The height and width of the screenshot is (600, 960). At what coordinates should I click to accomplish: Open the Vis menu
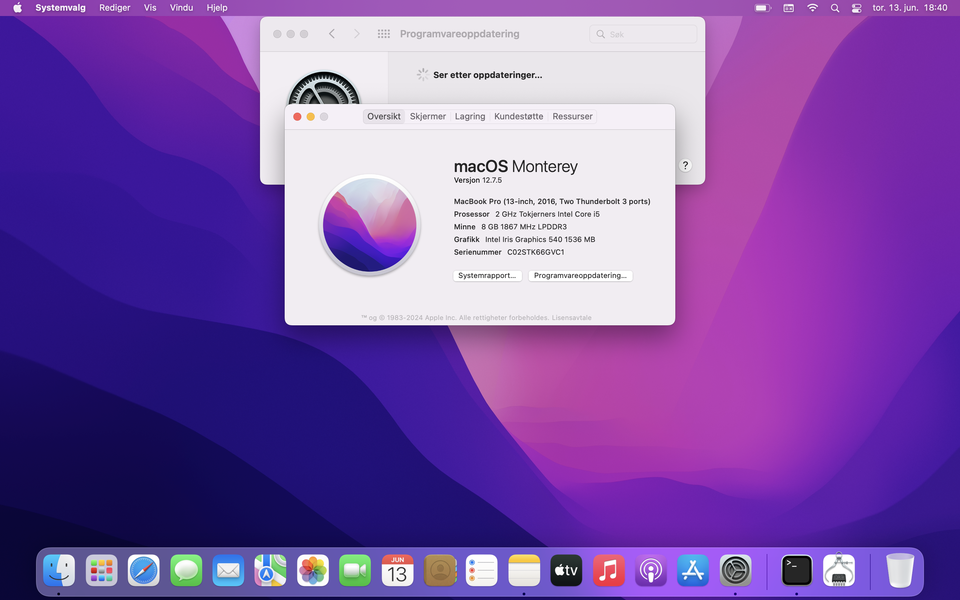(150, 8)
